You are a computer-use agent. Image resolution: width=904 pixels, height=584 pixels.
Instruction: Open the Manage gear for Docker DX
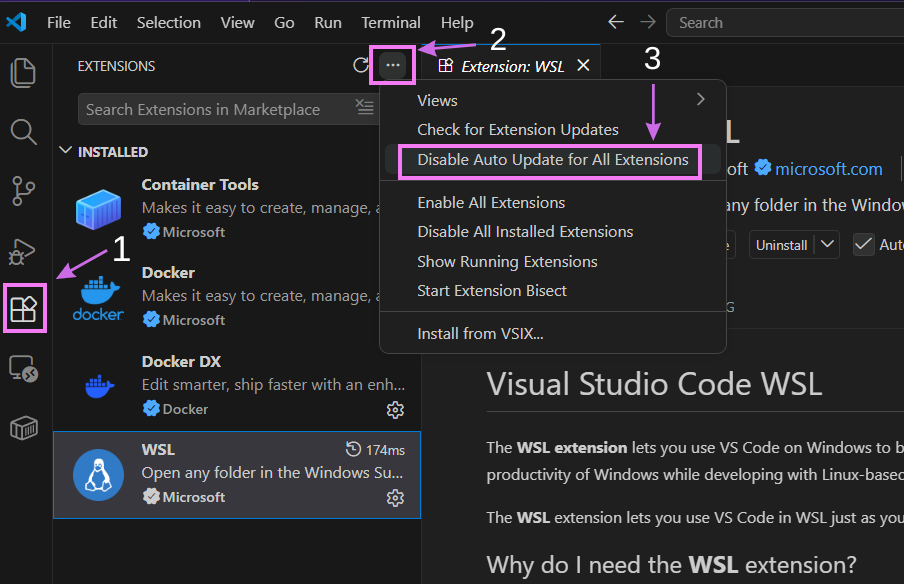tap(395, 410)
